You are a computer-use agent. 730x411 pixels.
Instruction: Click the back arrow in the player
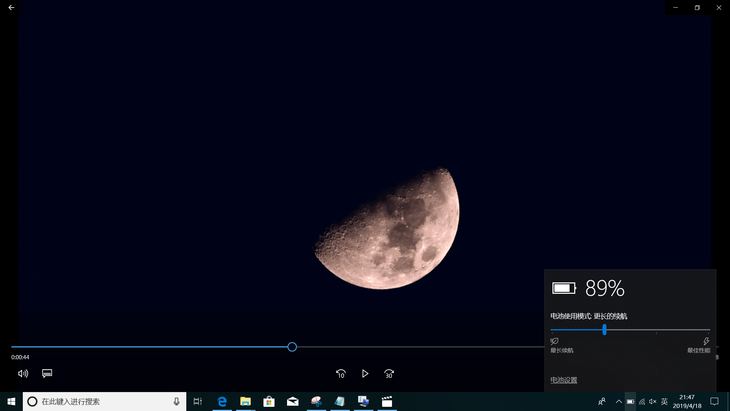[11, 7]
